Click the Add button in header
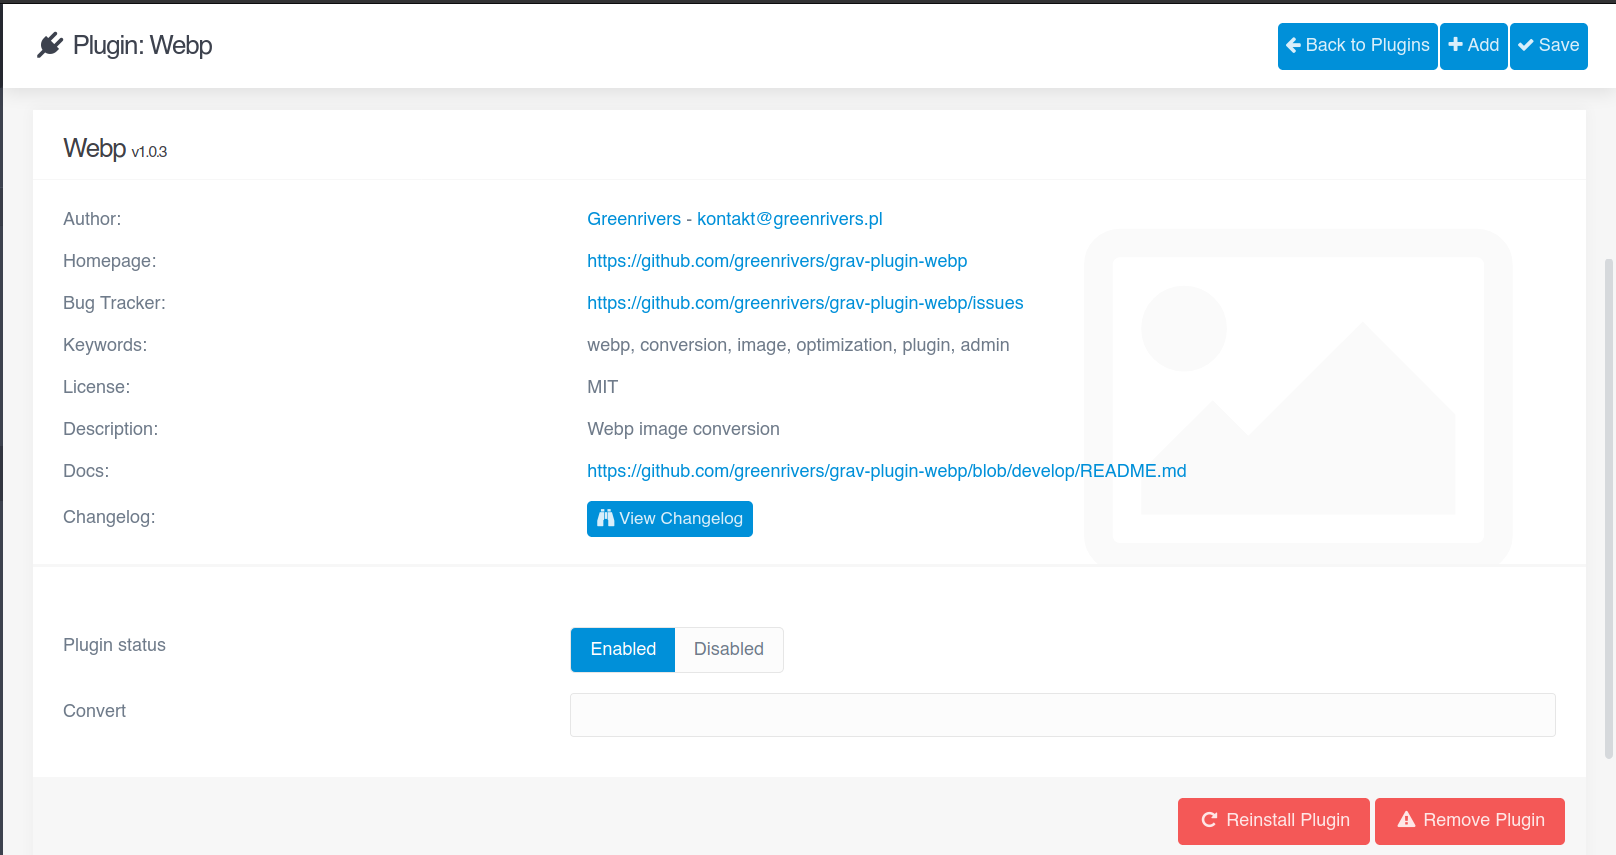 (1473, 46)
